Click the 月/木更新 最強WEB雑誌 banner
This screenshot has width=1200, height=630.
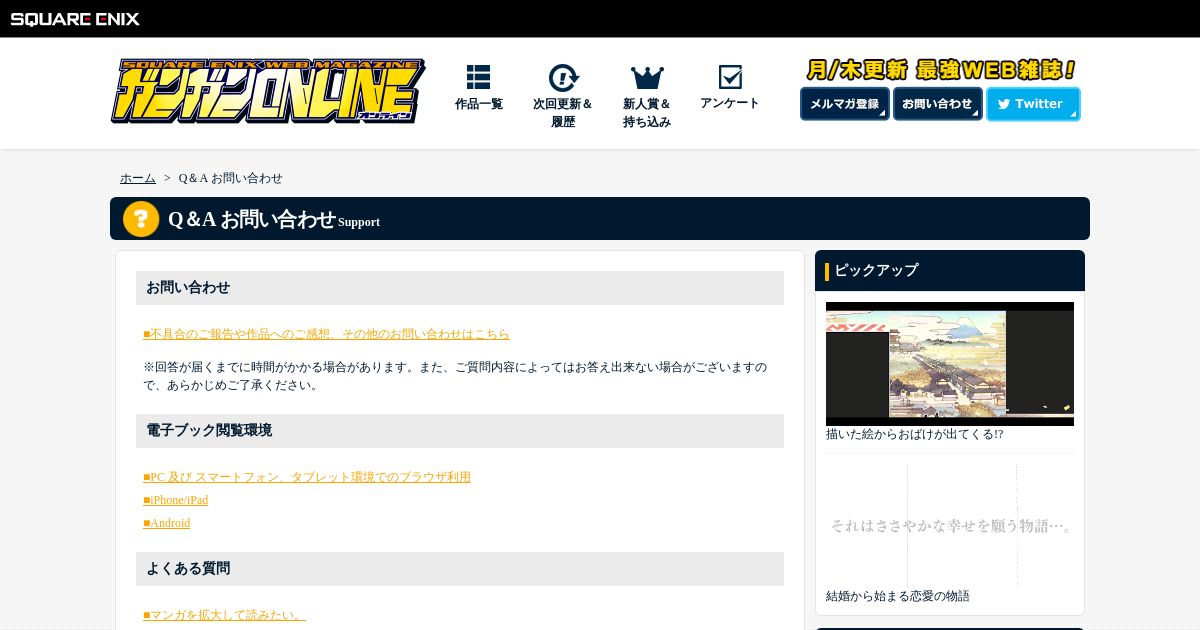click(x=941, y=70)
